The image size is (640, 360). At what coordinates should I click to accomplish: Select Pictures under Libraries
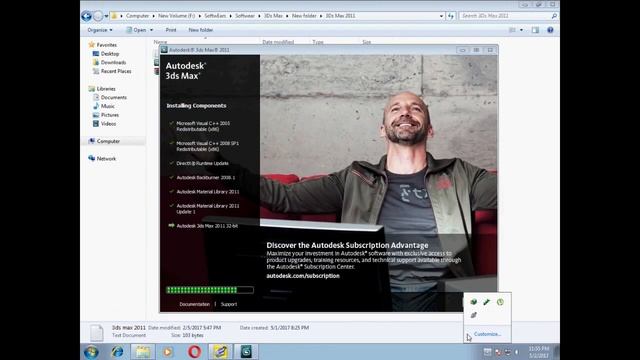click(105, 115)
